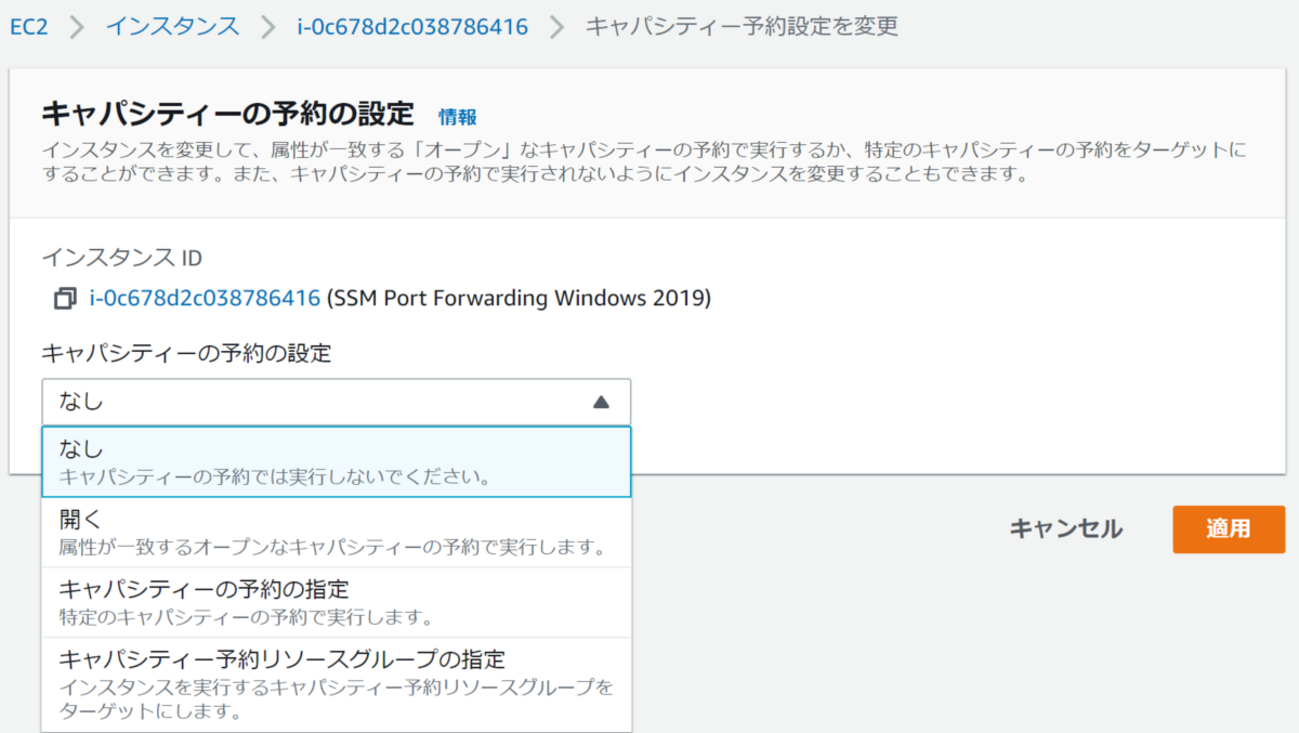Select the キャパシティーの予約の指定 option

(x=336, y=602)
